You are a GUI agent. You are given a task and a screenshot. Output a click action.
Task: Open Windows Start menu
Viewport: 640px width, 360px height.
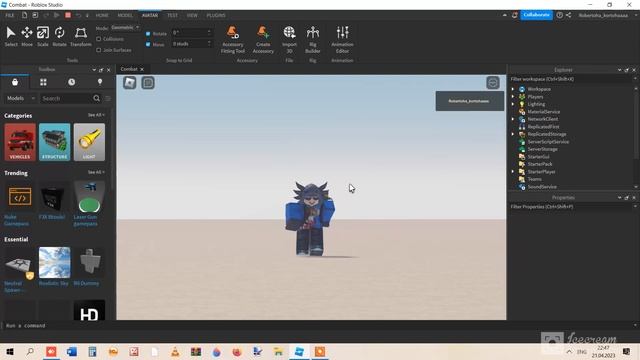click(10, 351)
